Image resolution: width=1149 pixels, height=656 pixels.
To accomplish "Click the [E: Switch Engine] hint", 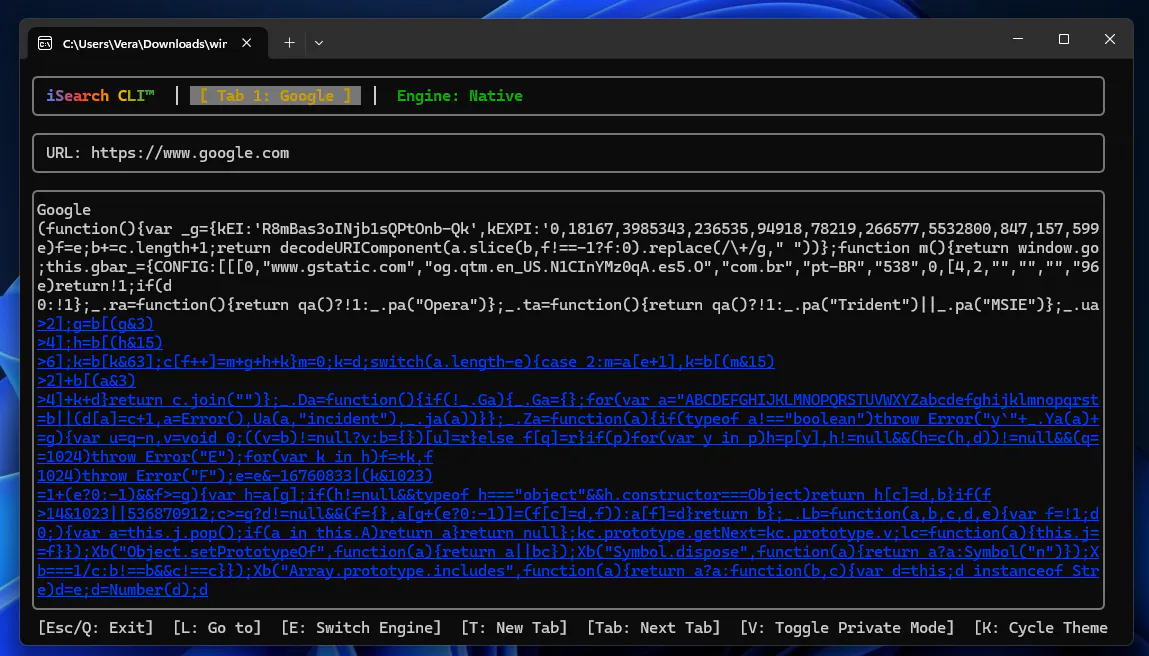I will click(x=361, y=628).
